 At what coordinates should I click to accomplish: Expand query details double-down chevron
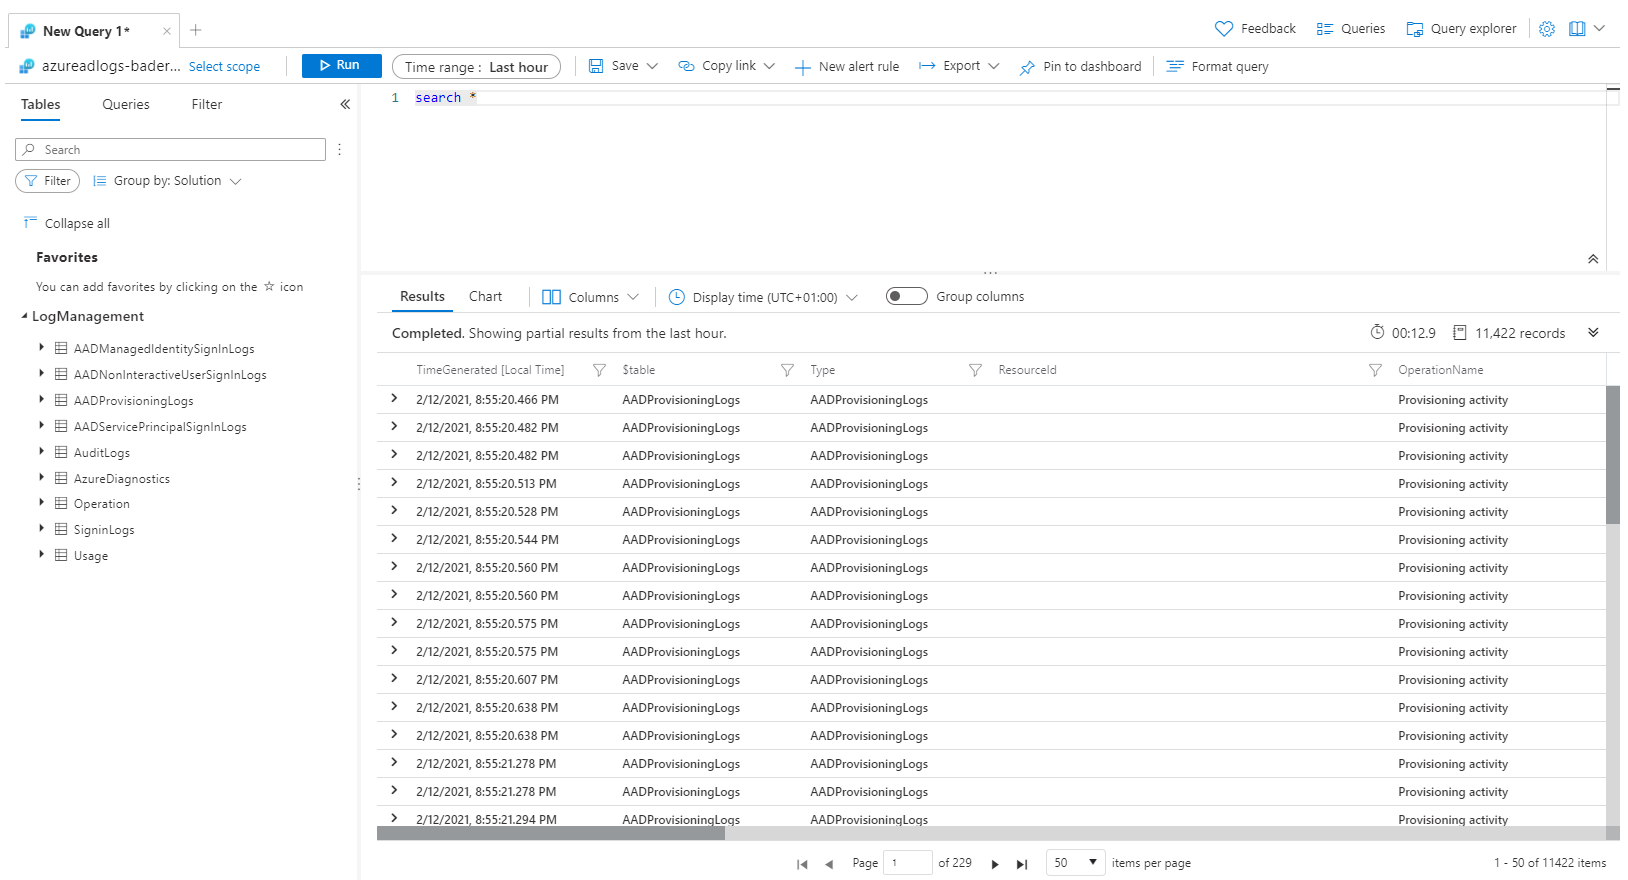1593,333
